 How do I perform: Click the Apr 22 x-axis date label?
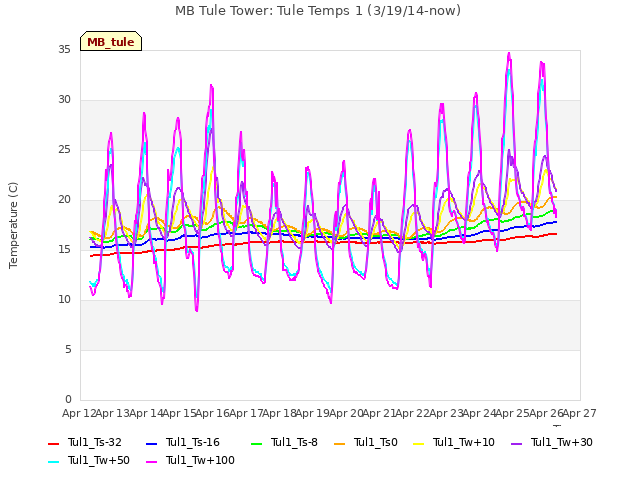(412, 413)
